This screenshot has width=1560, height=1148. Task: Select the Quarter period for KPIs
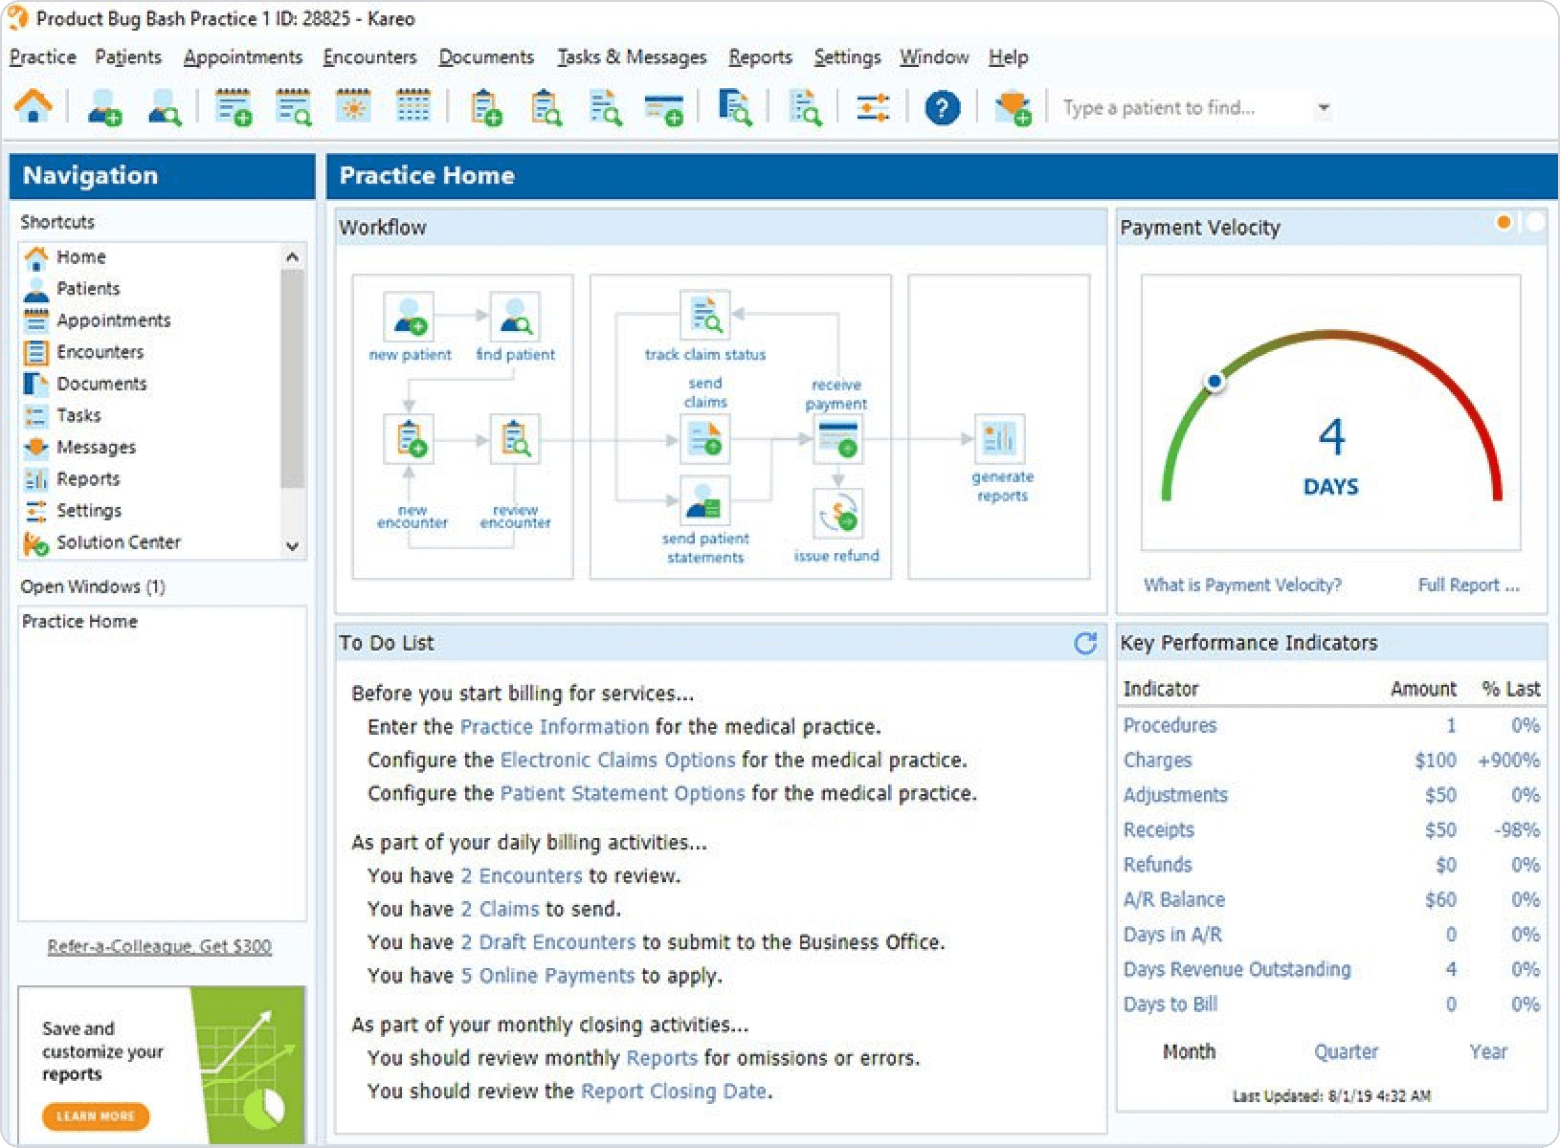[1345, 1051]
